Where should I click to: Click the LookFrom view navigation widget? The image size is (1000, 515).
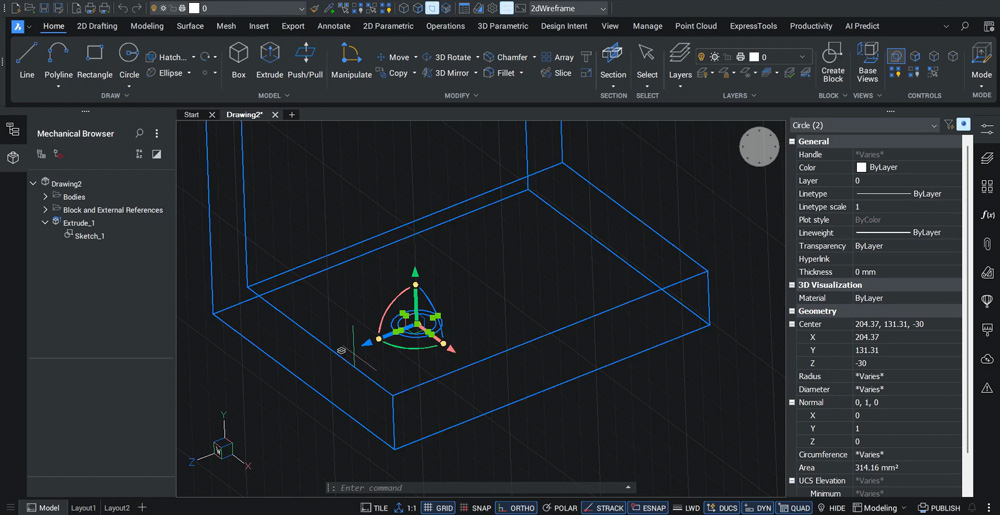click(x=759, y=147)
